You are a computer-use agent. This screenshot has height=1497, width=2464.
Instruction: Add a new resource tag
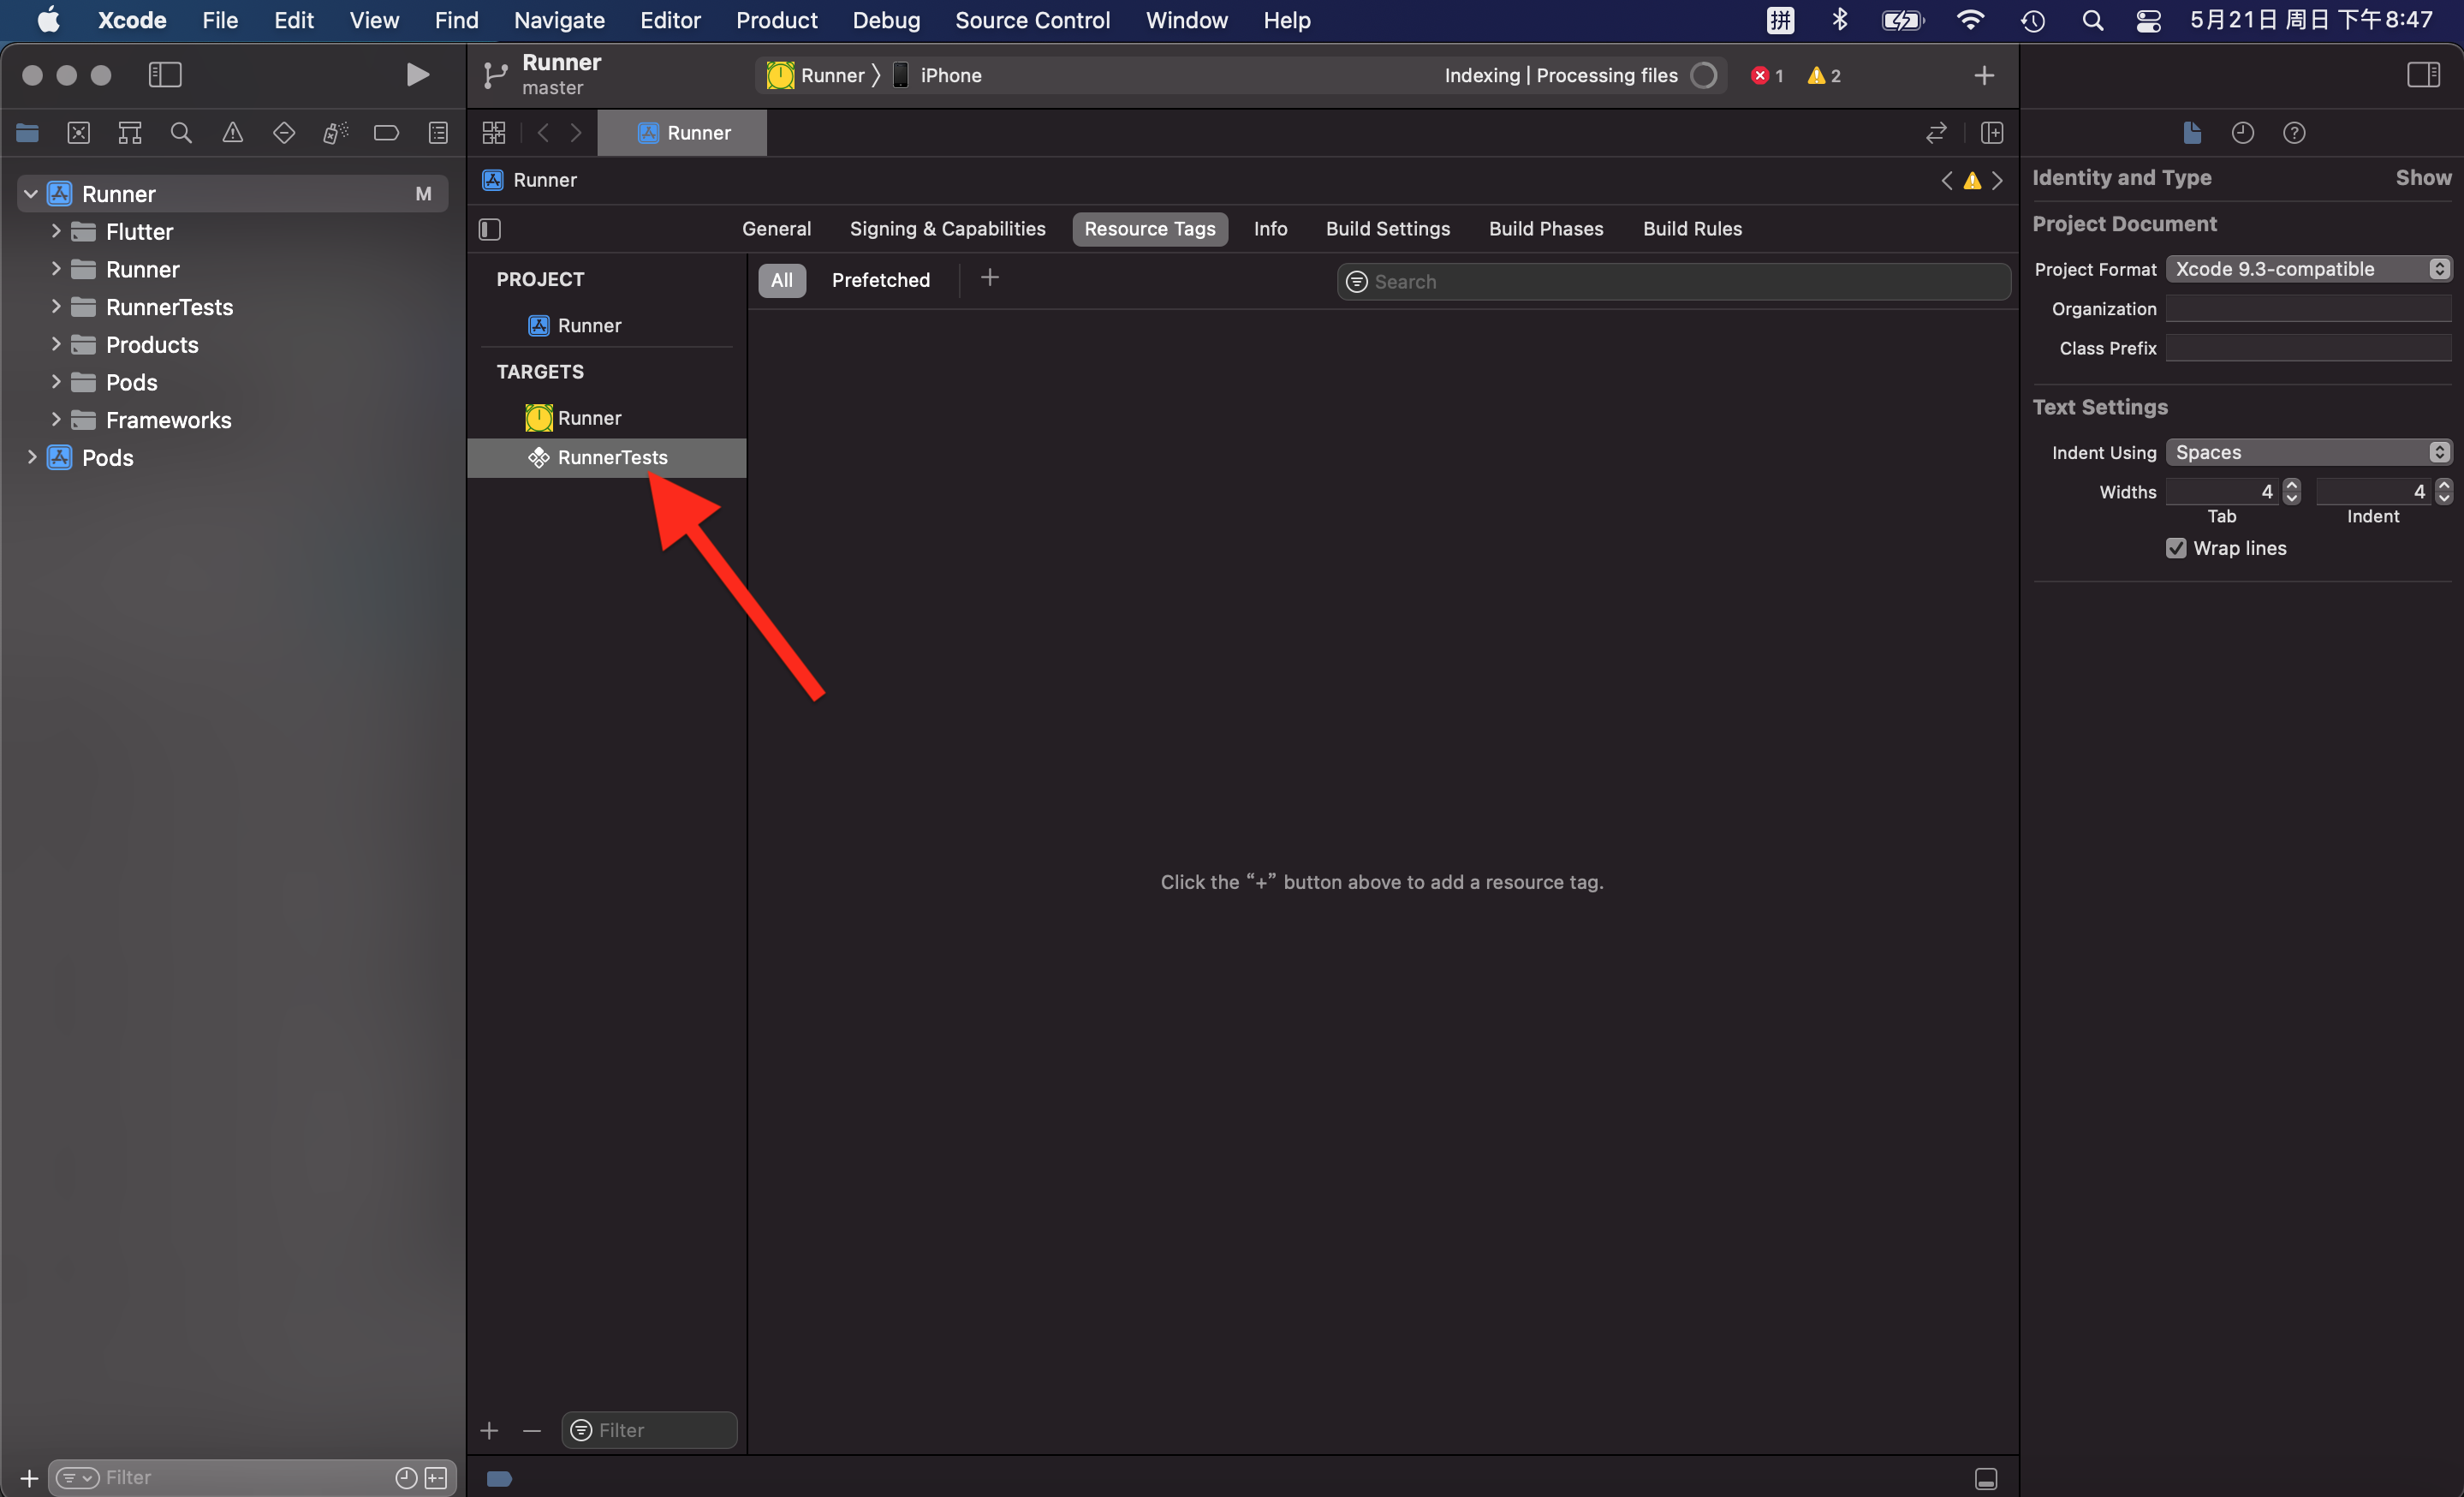pyautogui.click(x=990, y=278)
